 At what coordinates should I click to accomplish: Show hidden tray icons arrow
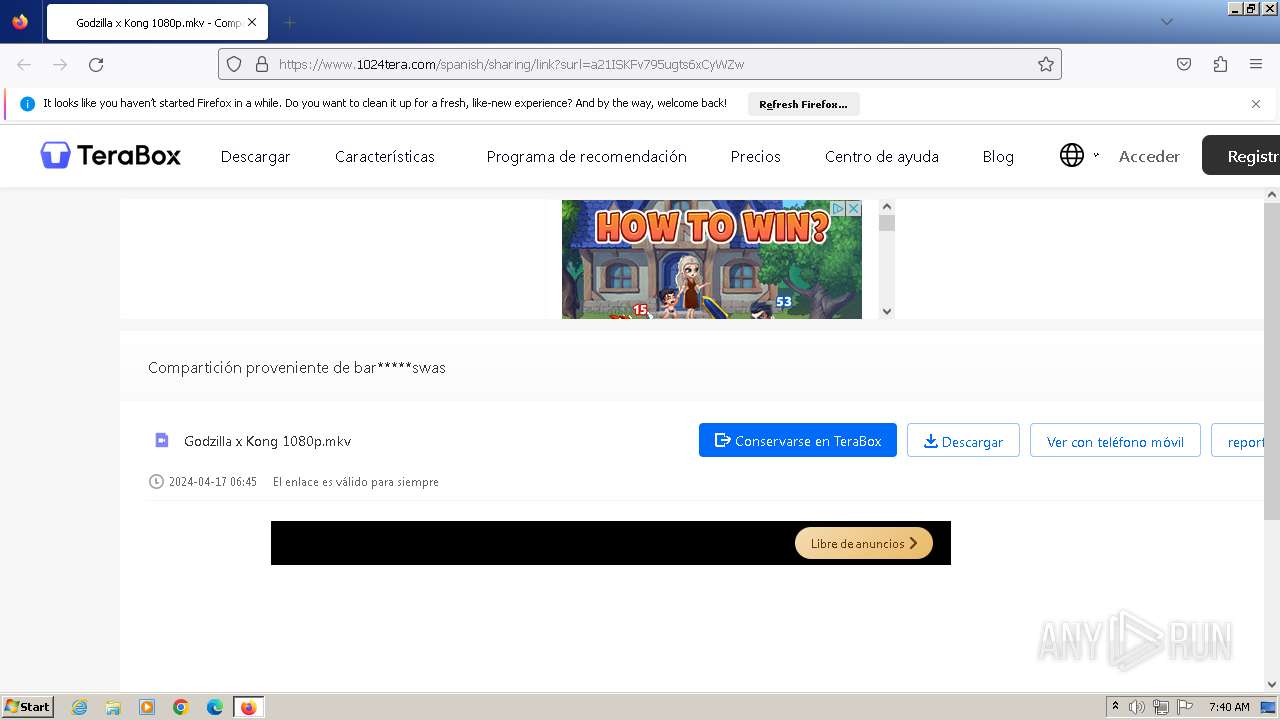coord(1115,707)
